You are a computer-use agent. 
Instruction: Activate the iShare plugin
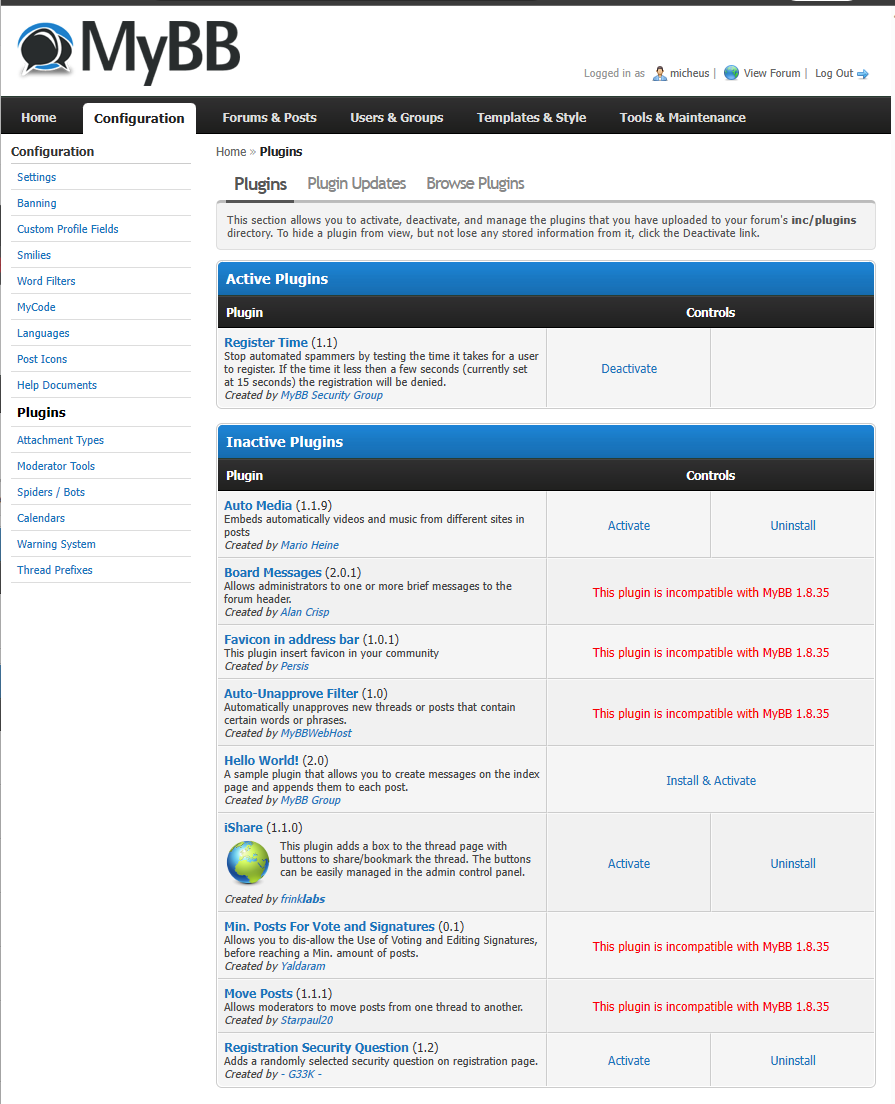pos(629,864)
